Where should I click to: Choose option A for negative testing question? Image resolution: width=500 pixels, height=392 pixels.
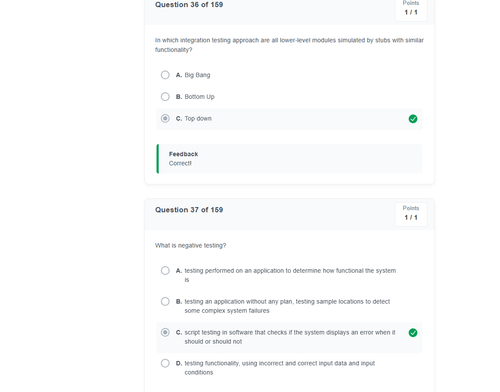coord(165,270)
